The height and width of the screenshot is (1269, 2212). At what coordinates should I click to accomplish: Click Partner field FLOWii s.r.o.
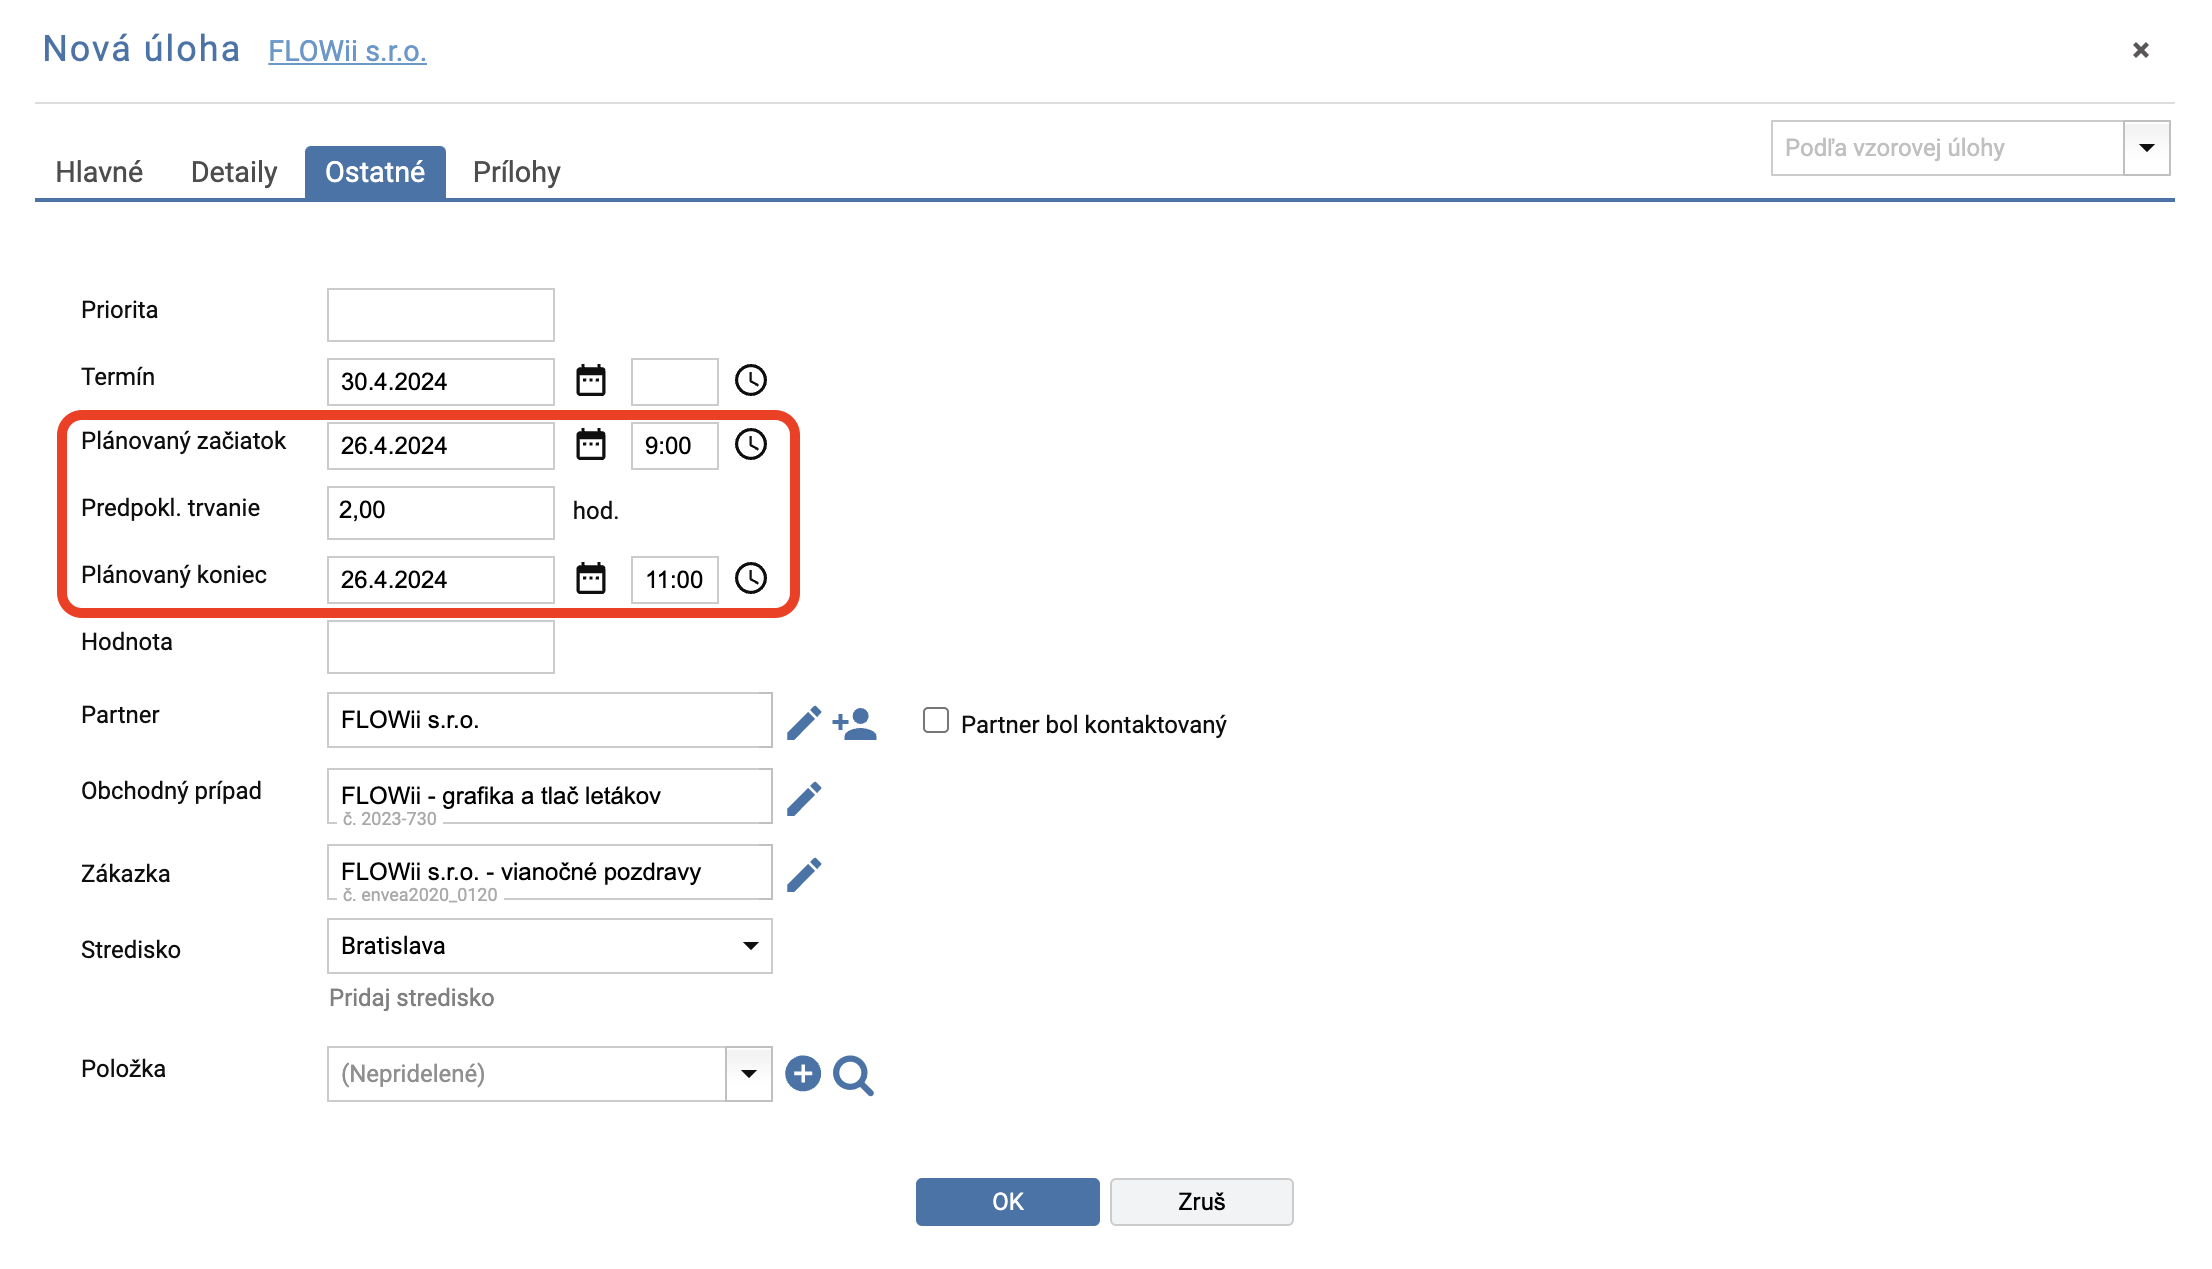point(550,720)
